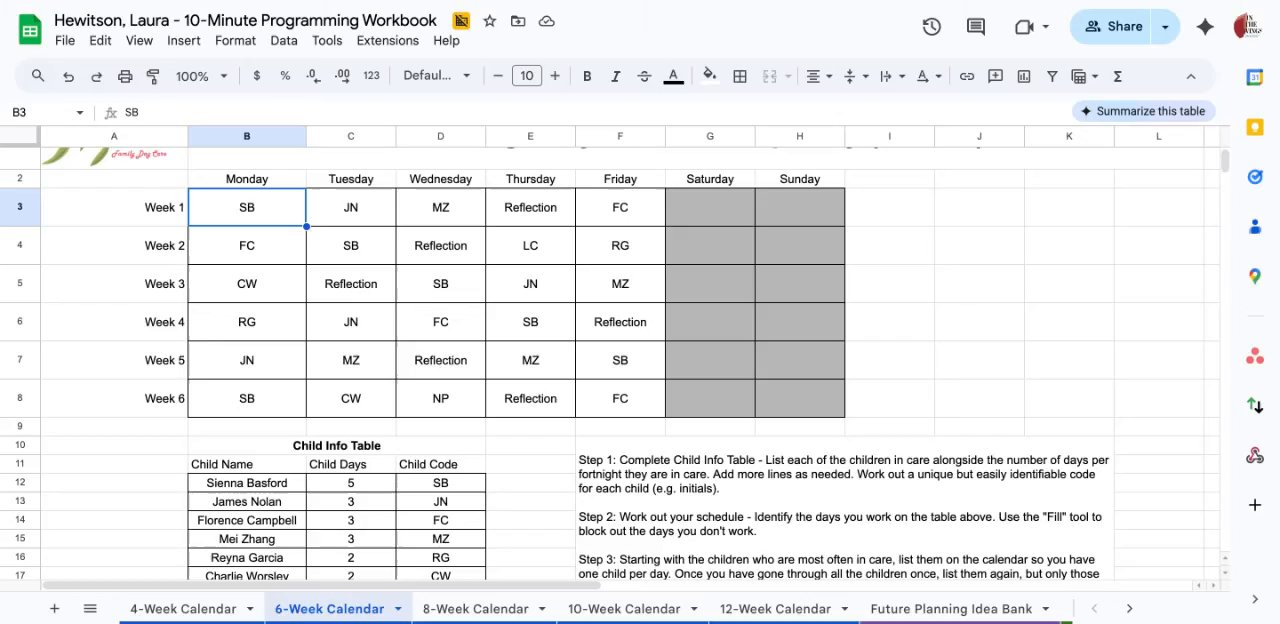
Task: Format as currency
Action: click(x=257, y=76)
